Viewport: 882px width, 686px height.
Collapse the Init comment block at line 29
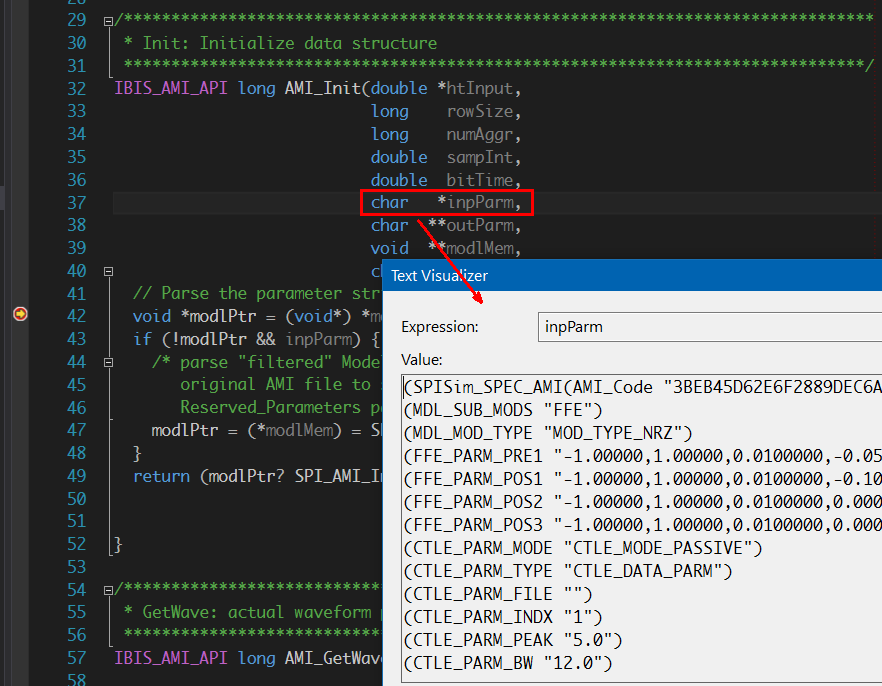(x=108, y=21)
